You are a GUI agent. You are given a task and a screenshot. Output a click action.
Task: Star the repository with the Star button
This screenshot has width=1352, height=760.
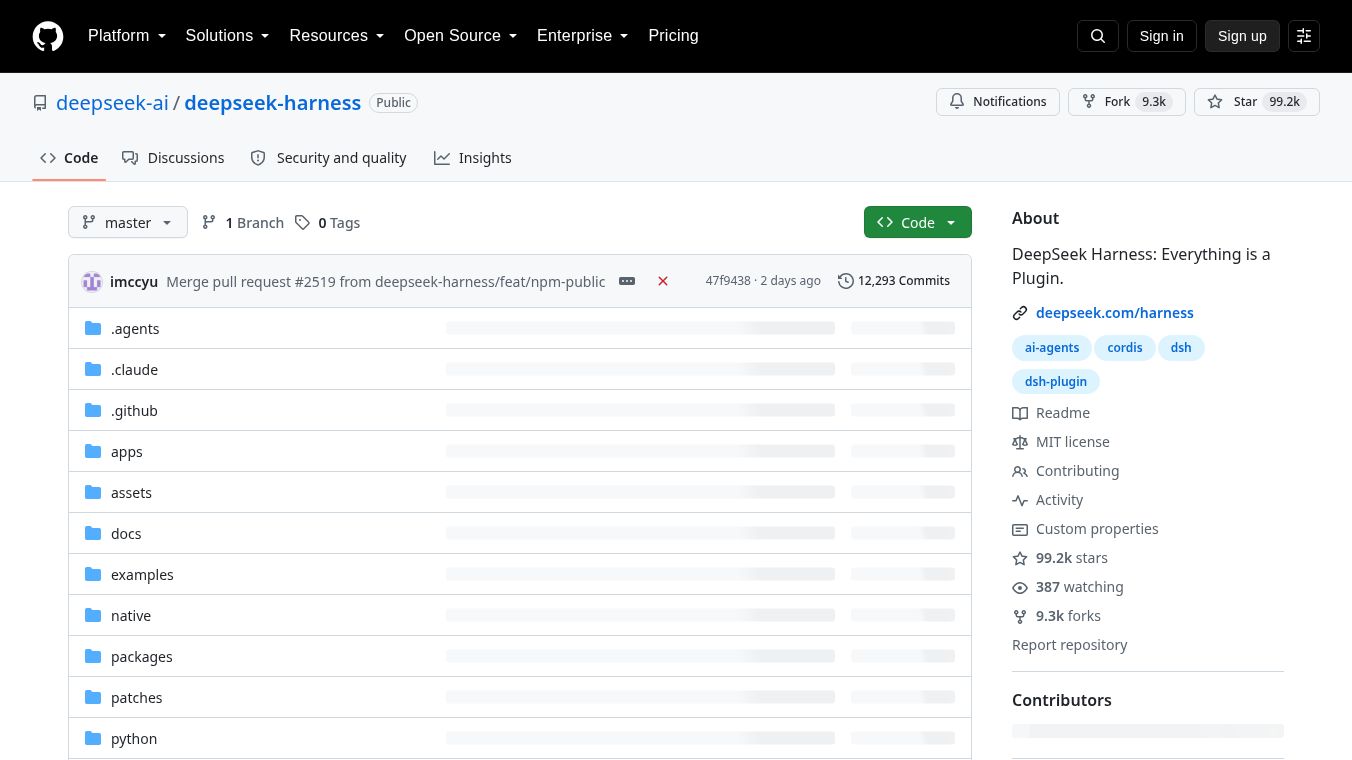click(x=1257, y=102)
